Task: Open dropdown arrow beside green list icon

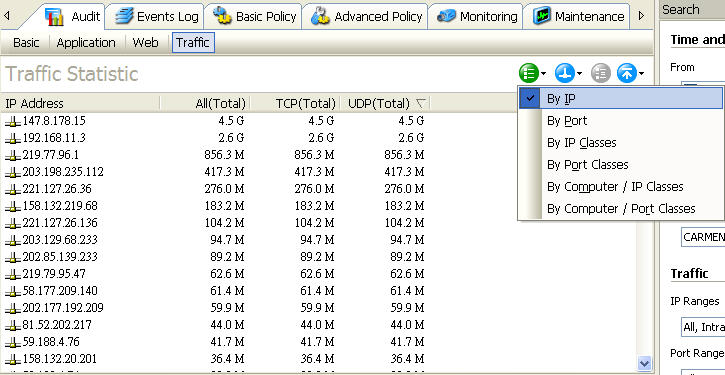Action: (x=544, y=74)
